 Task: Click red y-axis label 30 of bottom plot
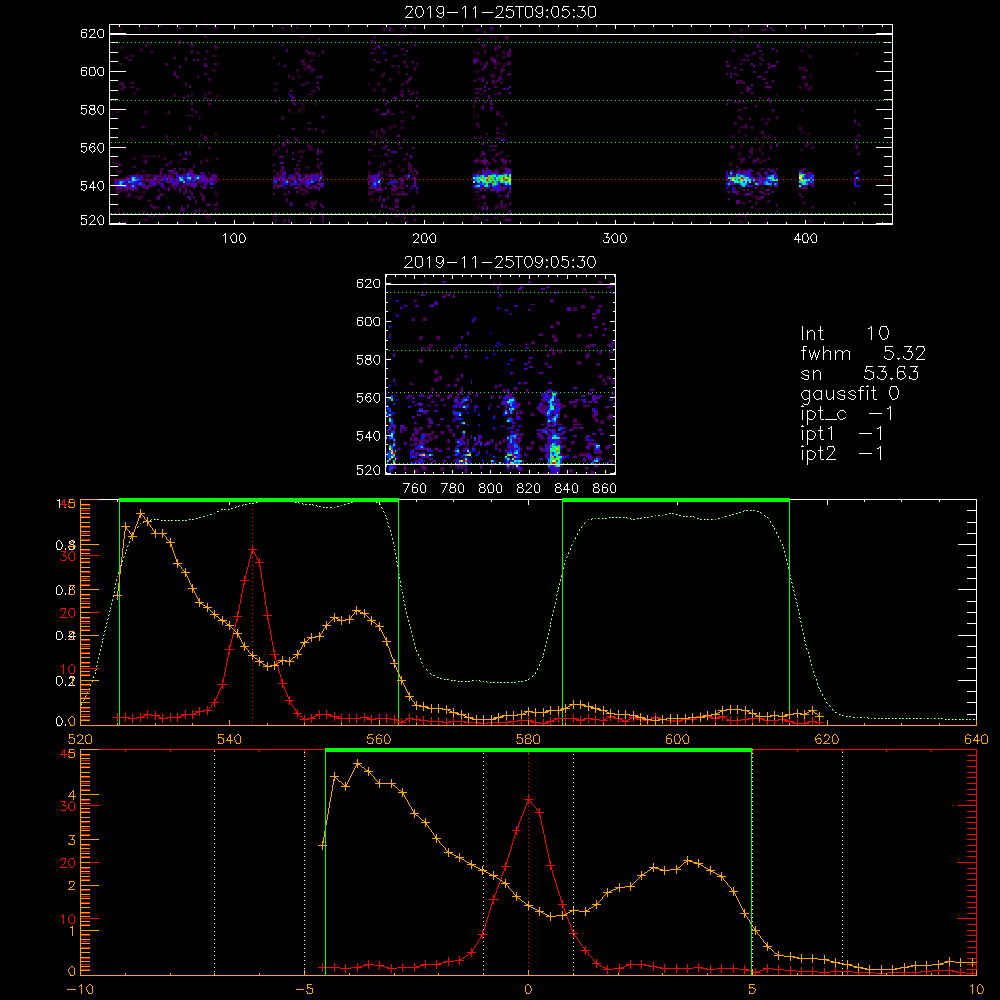point(68,806)
